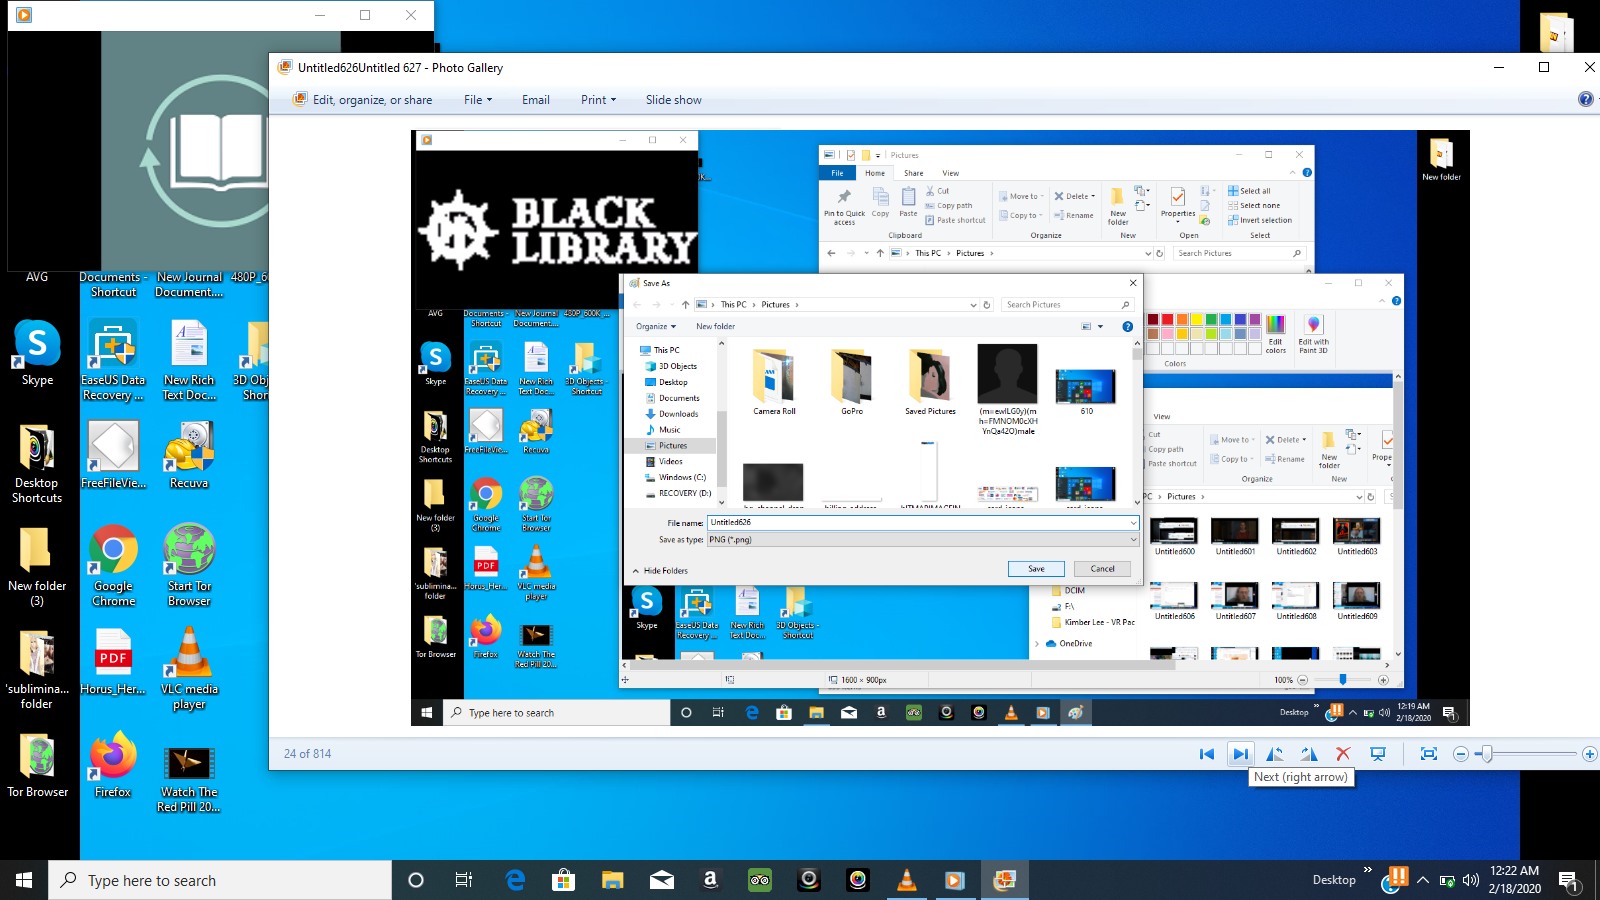The width and height of the screenshot is (1600, 900).
Task: Rotate photo counterclockwise
Action: pos(1275,754)
